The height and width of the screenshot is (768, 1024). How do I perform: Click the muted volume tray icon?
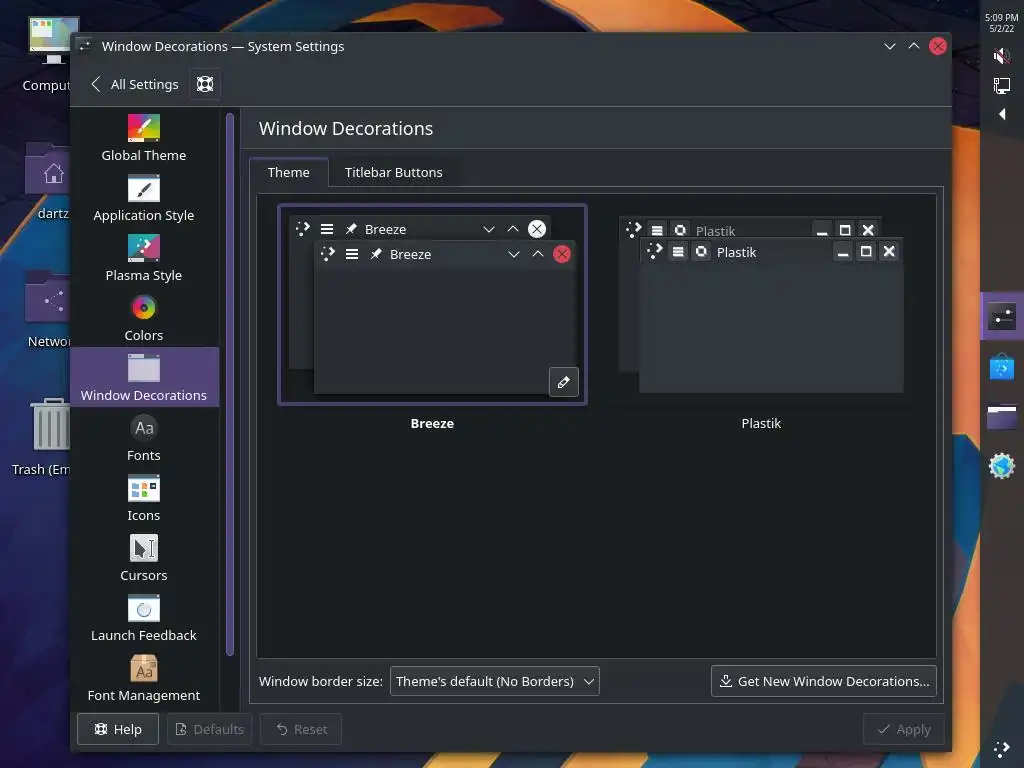[x=1002, y=56]
